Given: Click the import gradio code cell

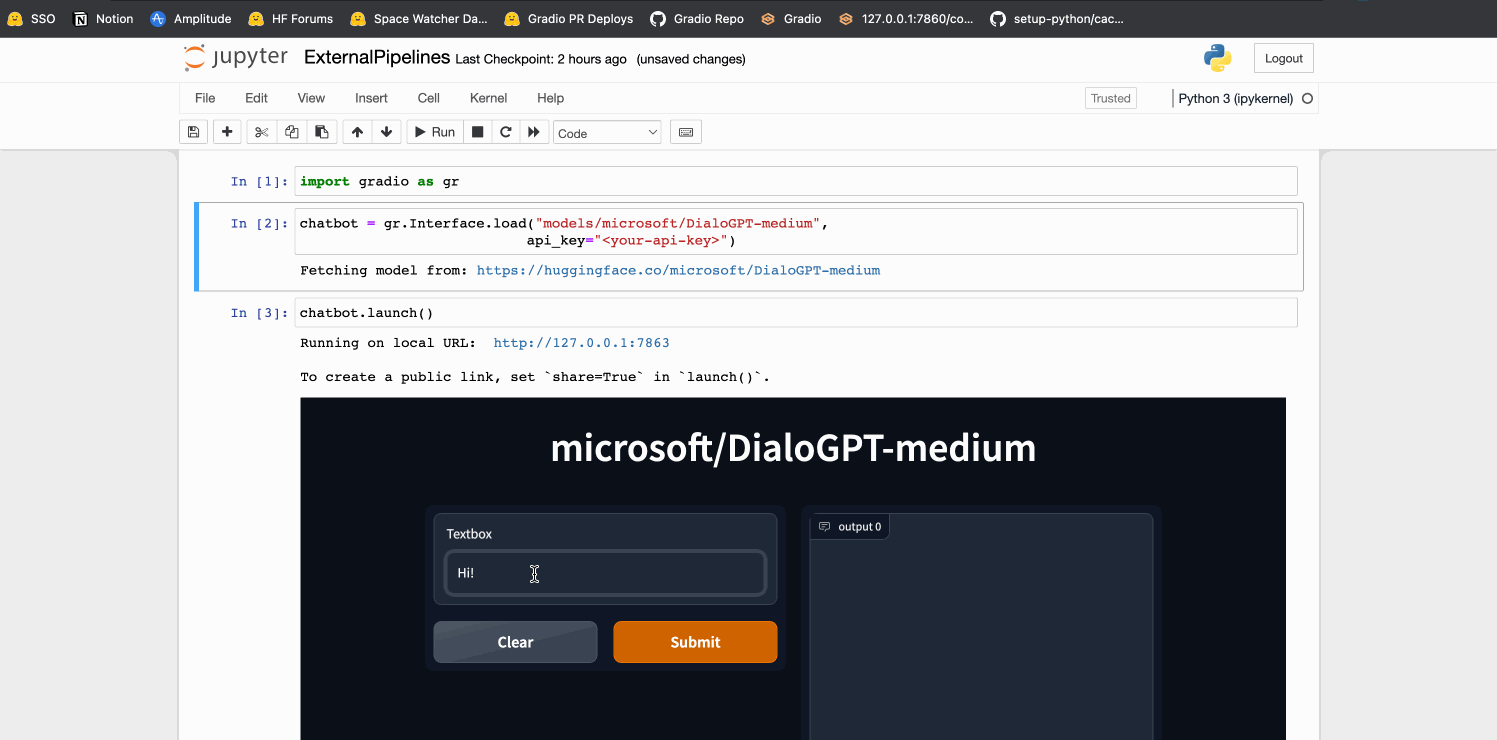Looking at the screenshot, I should pos(796,181).
